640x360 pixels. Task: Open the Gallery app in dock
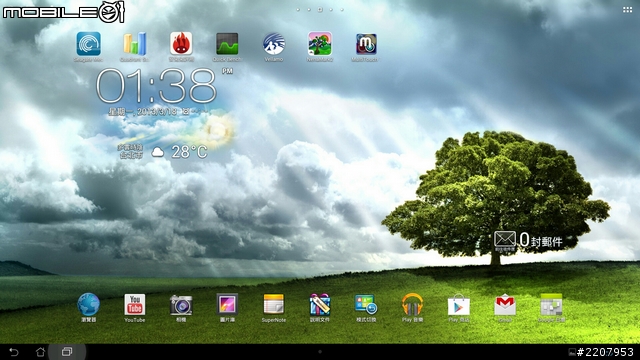227,304
